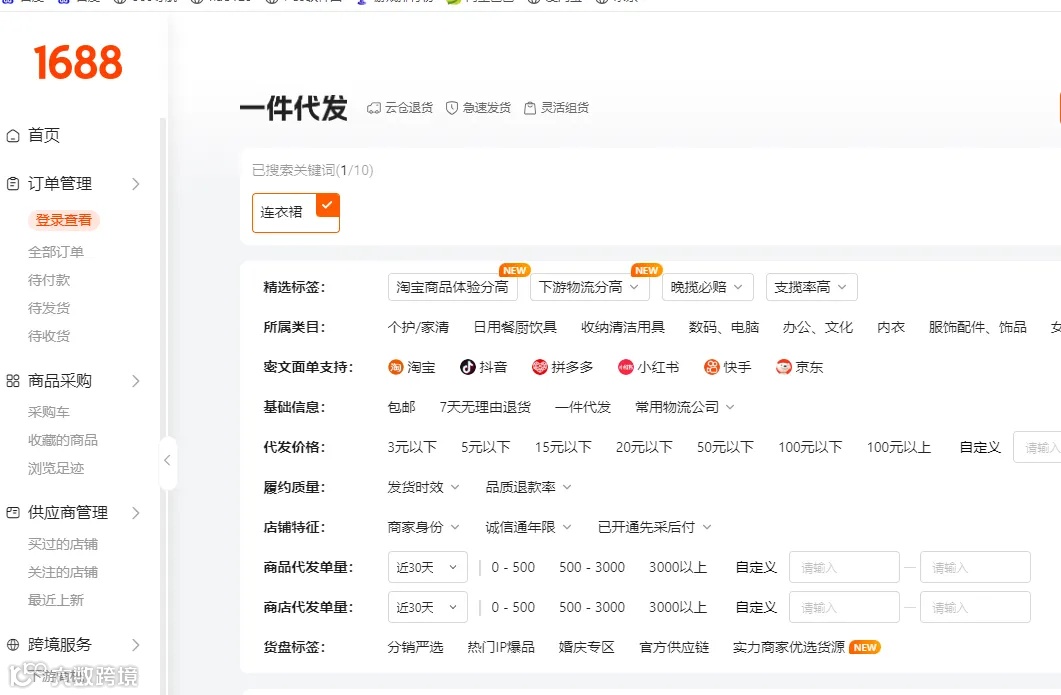Screen dimensions: 1061x695
Task: Choose 实力商家优选货源 tag
Action: click(x=789, y=647)
